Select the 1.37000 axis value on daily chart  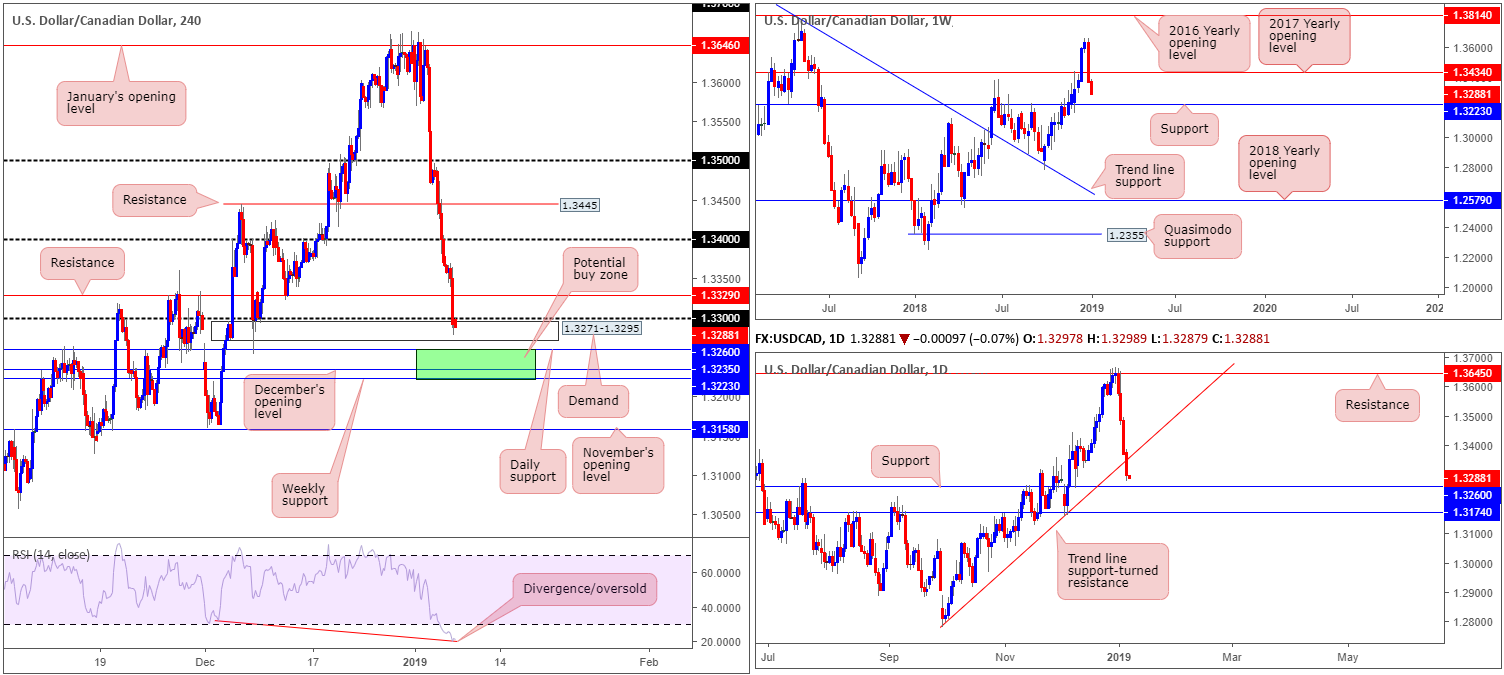tap(1474, 357)
